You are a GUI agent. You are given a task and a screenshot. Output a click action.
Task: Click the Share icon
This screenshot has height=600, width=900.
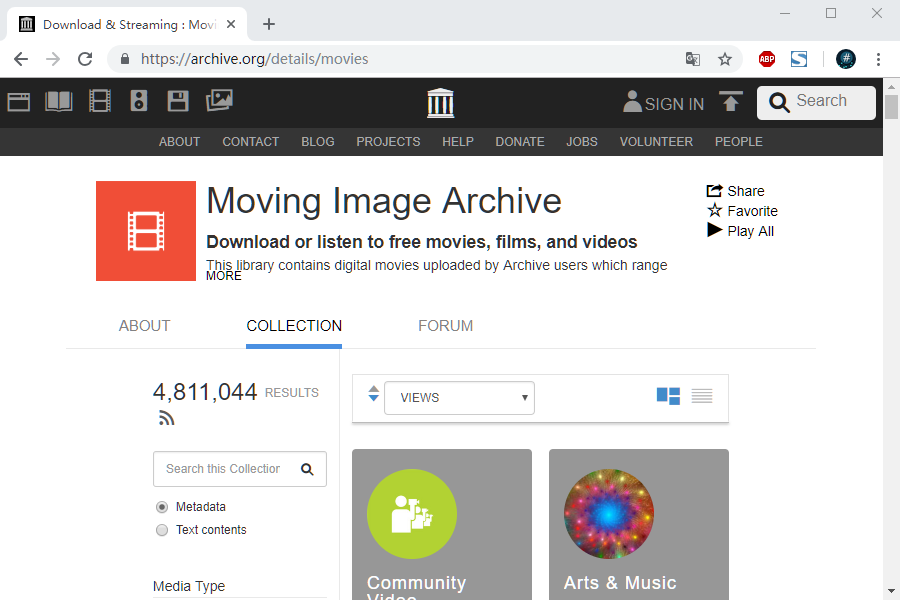tap(714, 191)
